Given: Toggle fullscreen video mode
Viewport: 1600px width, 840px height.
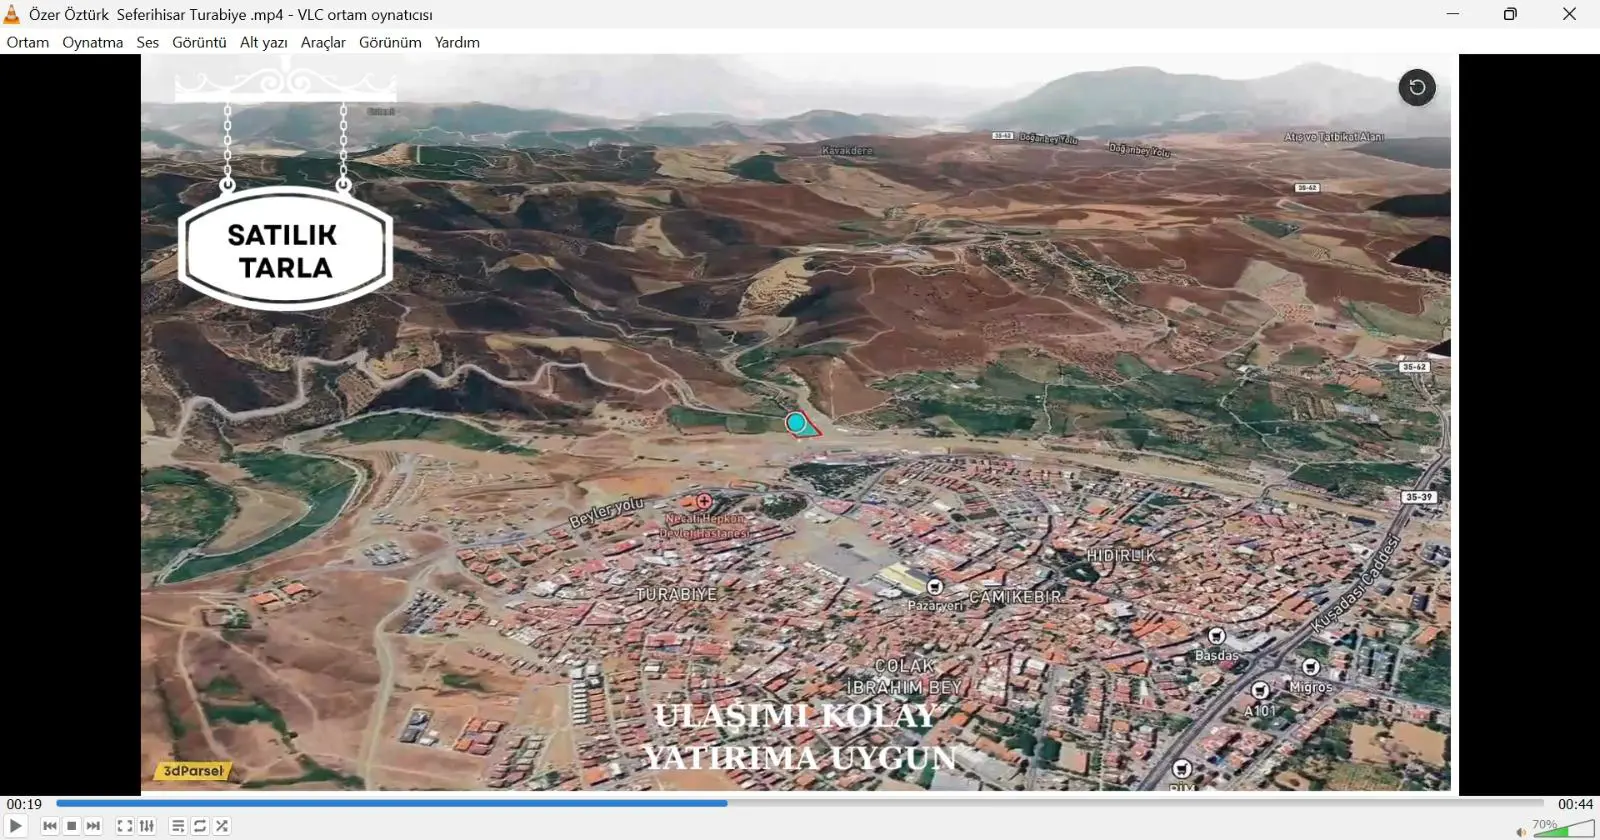Looking at the screenshot, I should tap(125, 826).
